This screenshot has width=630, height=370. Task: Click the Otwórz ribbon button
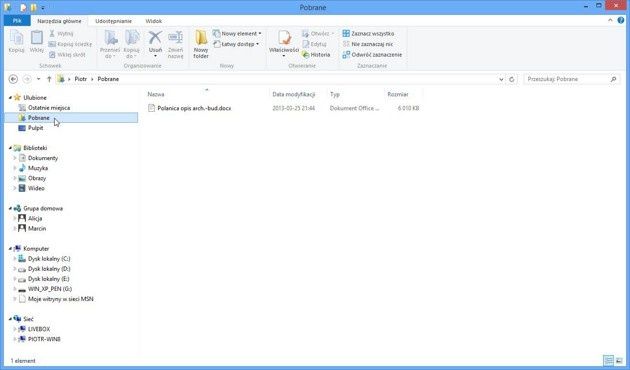point(318,34)
